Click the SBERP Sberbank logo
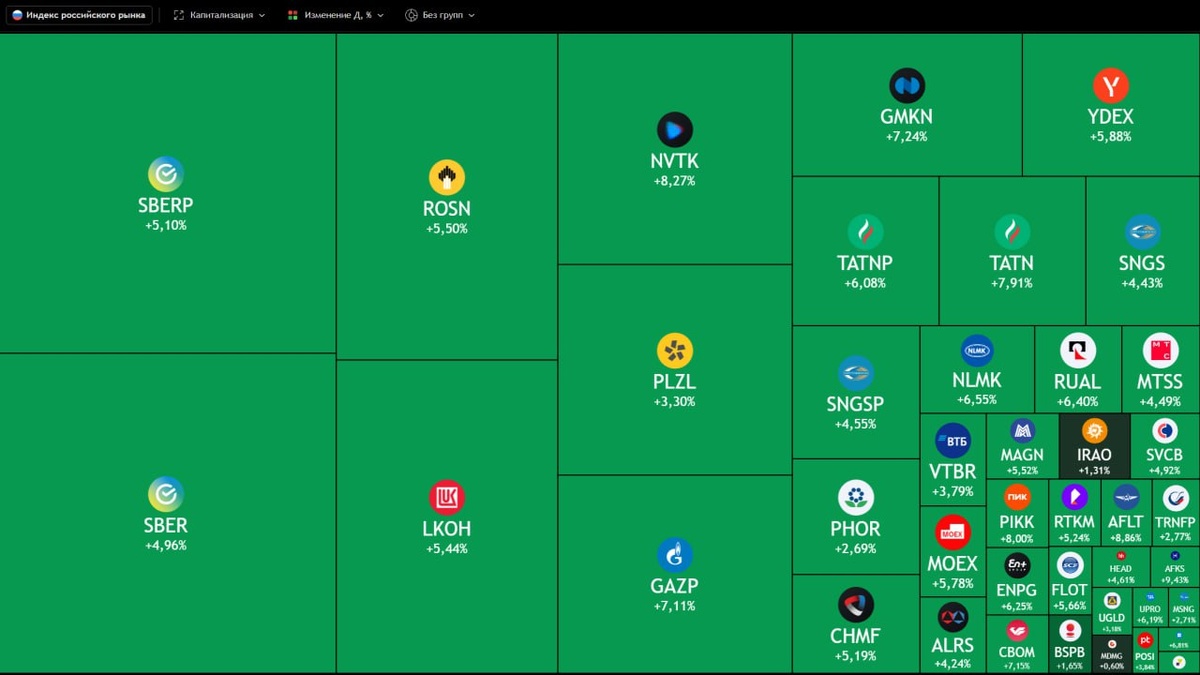Image resolution: width=1200 pixels, height=675 pixels. coord(166,174)
